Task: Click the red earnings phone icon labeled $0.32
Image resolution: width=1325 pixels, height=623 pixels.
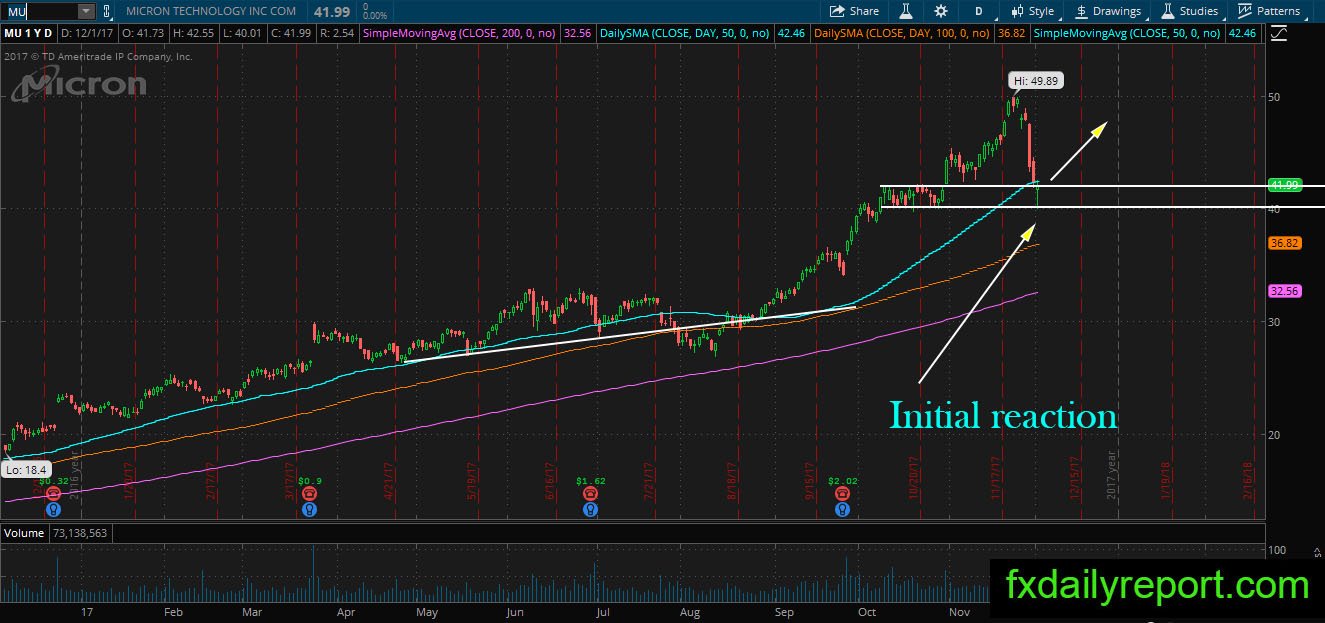Action: [x=53, y=494]
